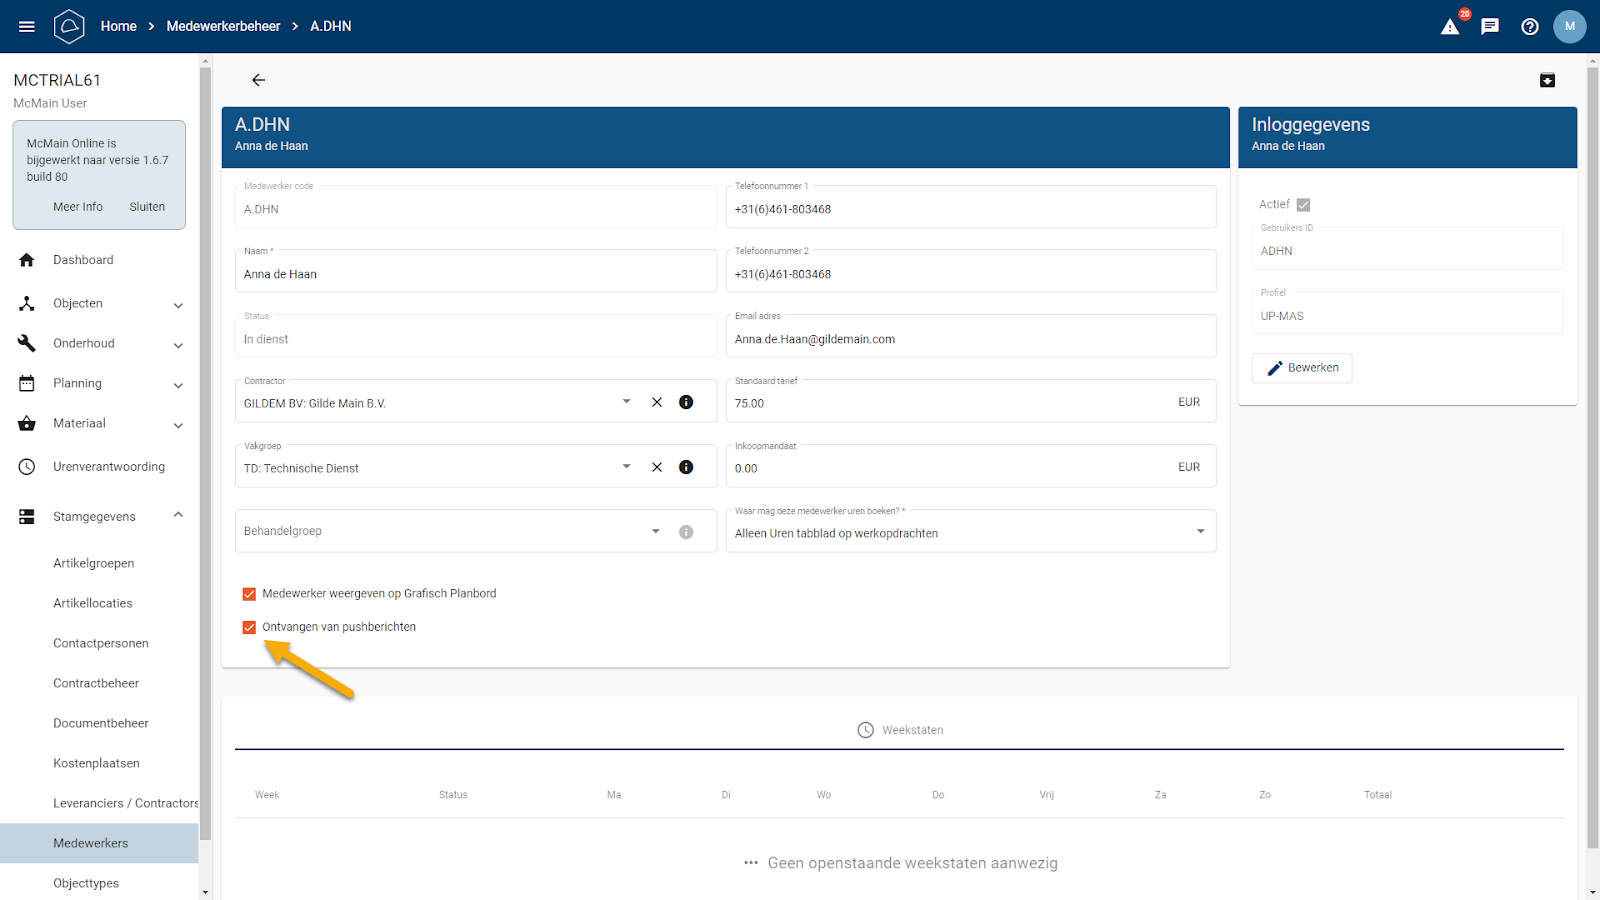Open the user avatar M menu
The width and height of the screenshot is (1600, 900).
(x=1569, y=27)
